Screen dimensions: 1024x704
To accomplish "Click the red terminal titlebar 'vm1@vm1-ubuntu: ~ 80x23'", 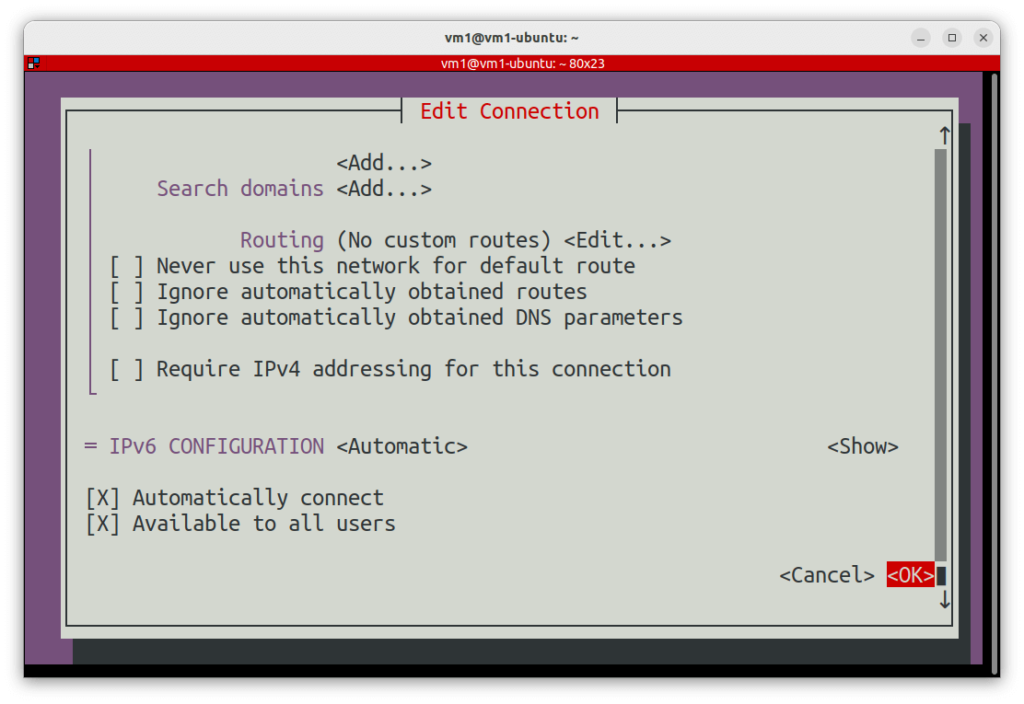I will (x=522, y=63).
